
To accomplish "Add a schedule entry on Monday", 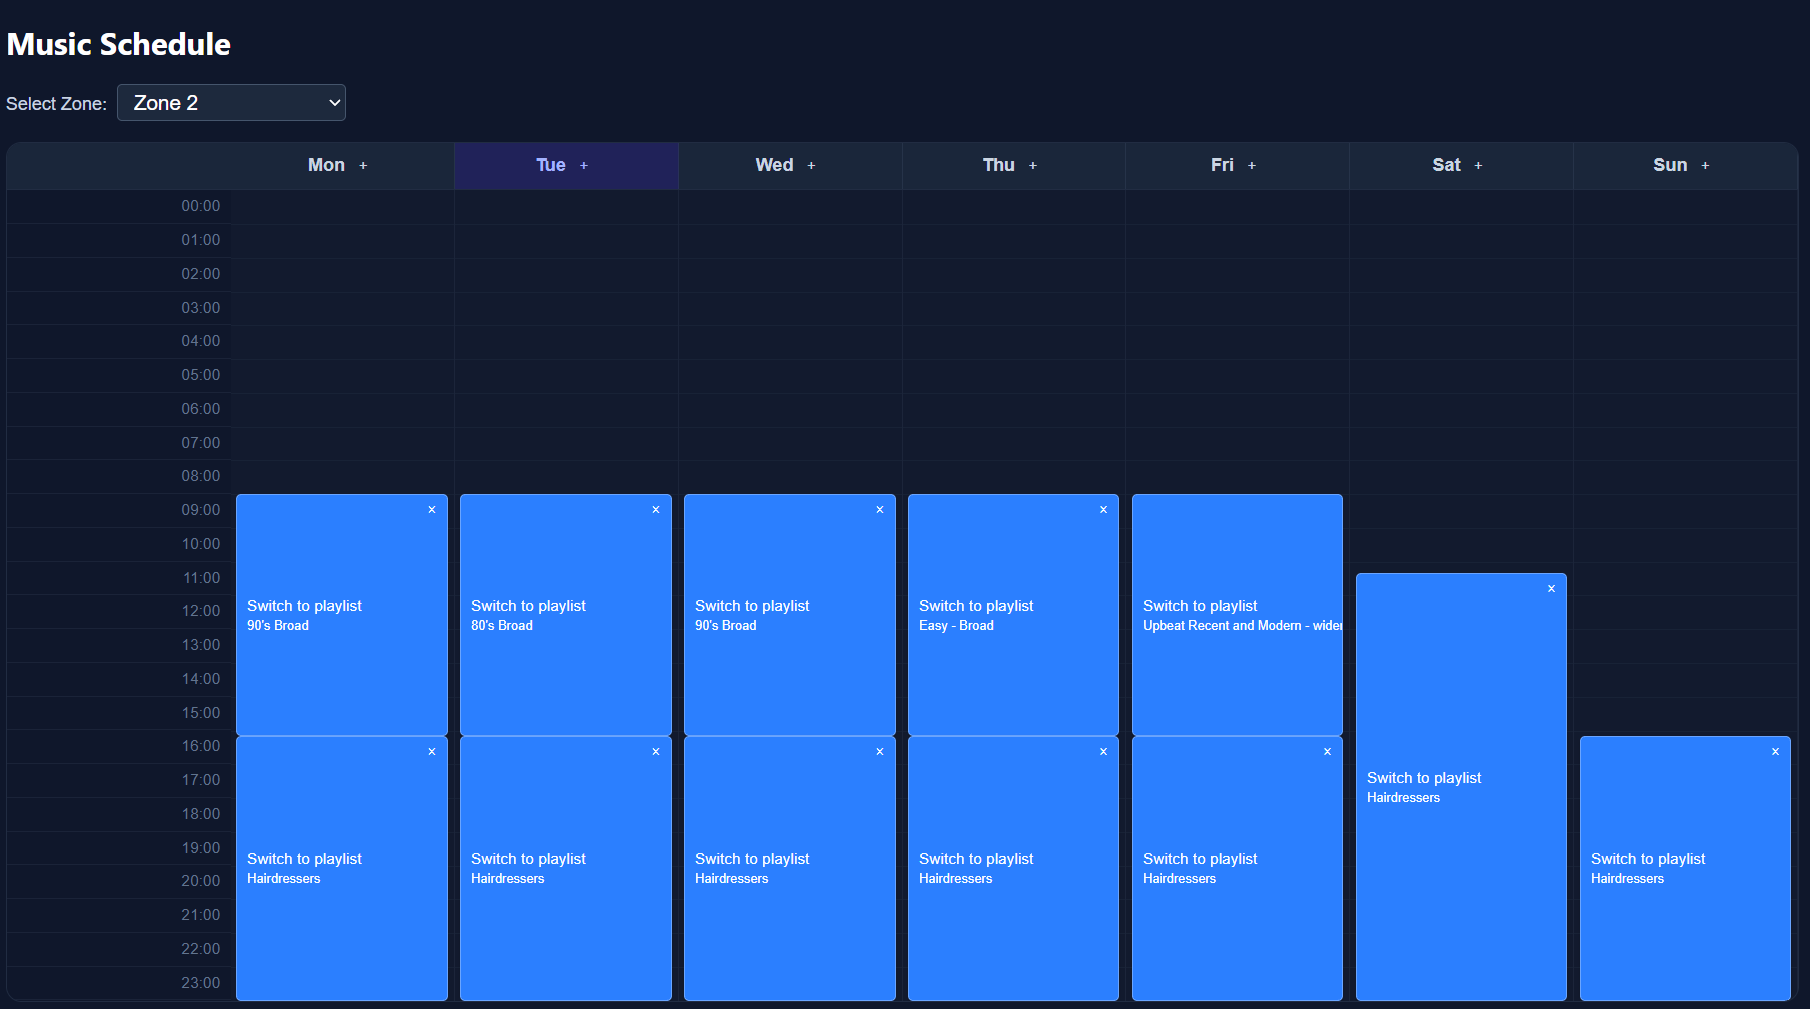I will coord(363,166).
